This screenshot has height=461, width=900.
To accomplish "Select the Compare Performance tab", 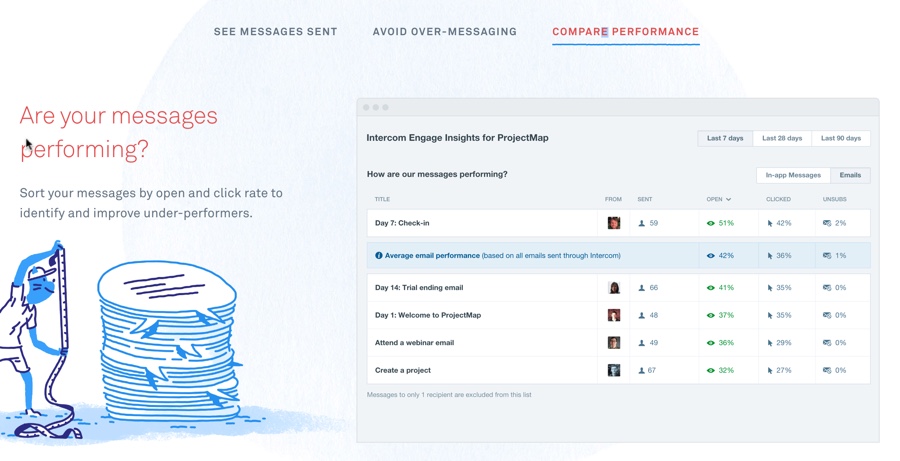I will 626,32.
